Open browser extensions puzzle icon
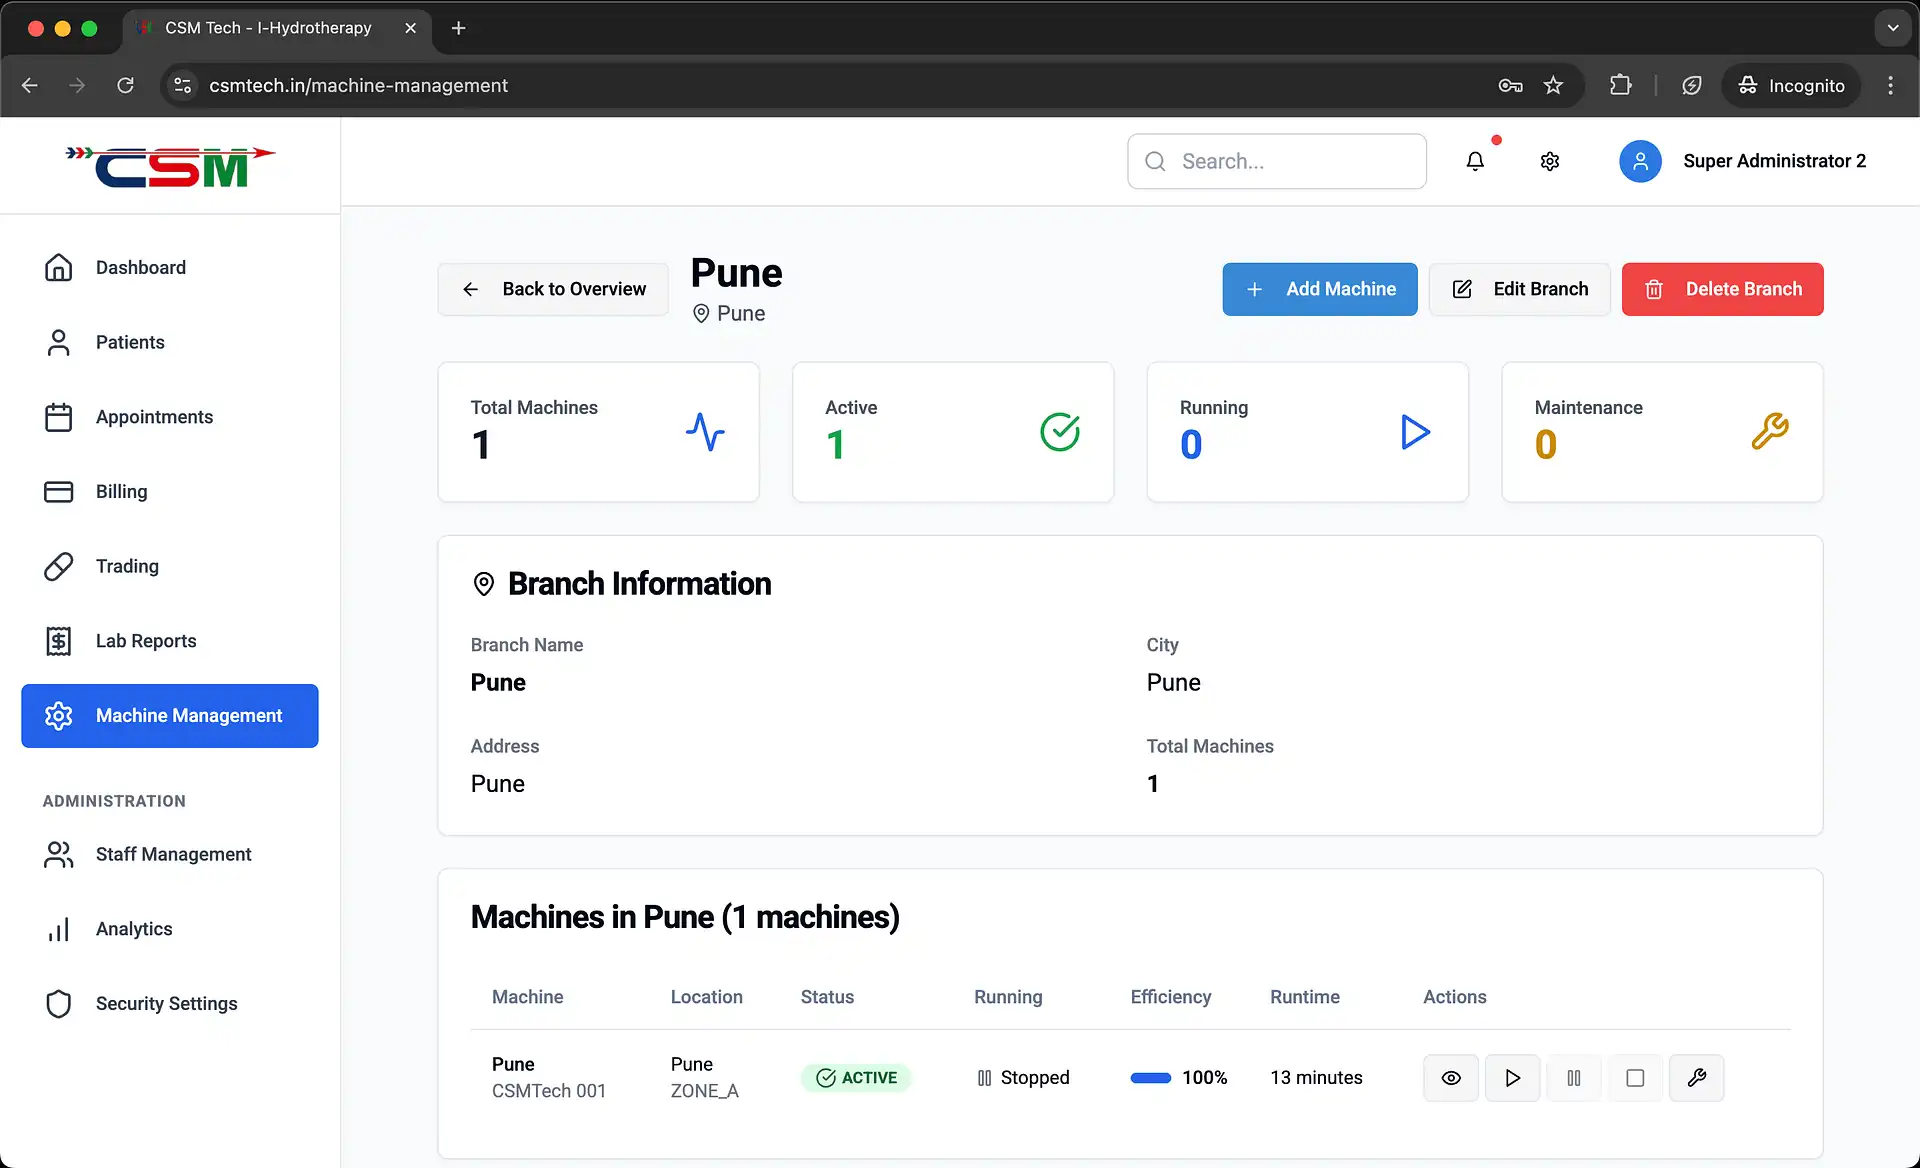Image resolution: width=1920 pixels, height=1168 pixels. tap(1620, 86)
